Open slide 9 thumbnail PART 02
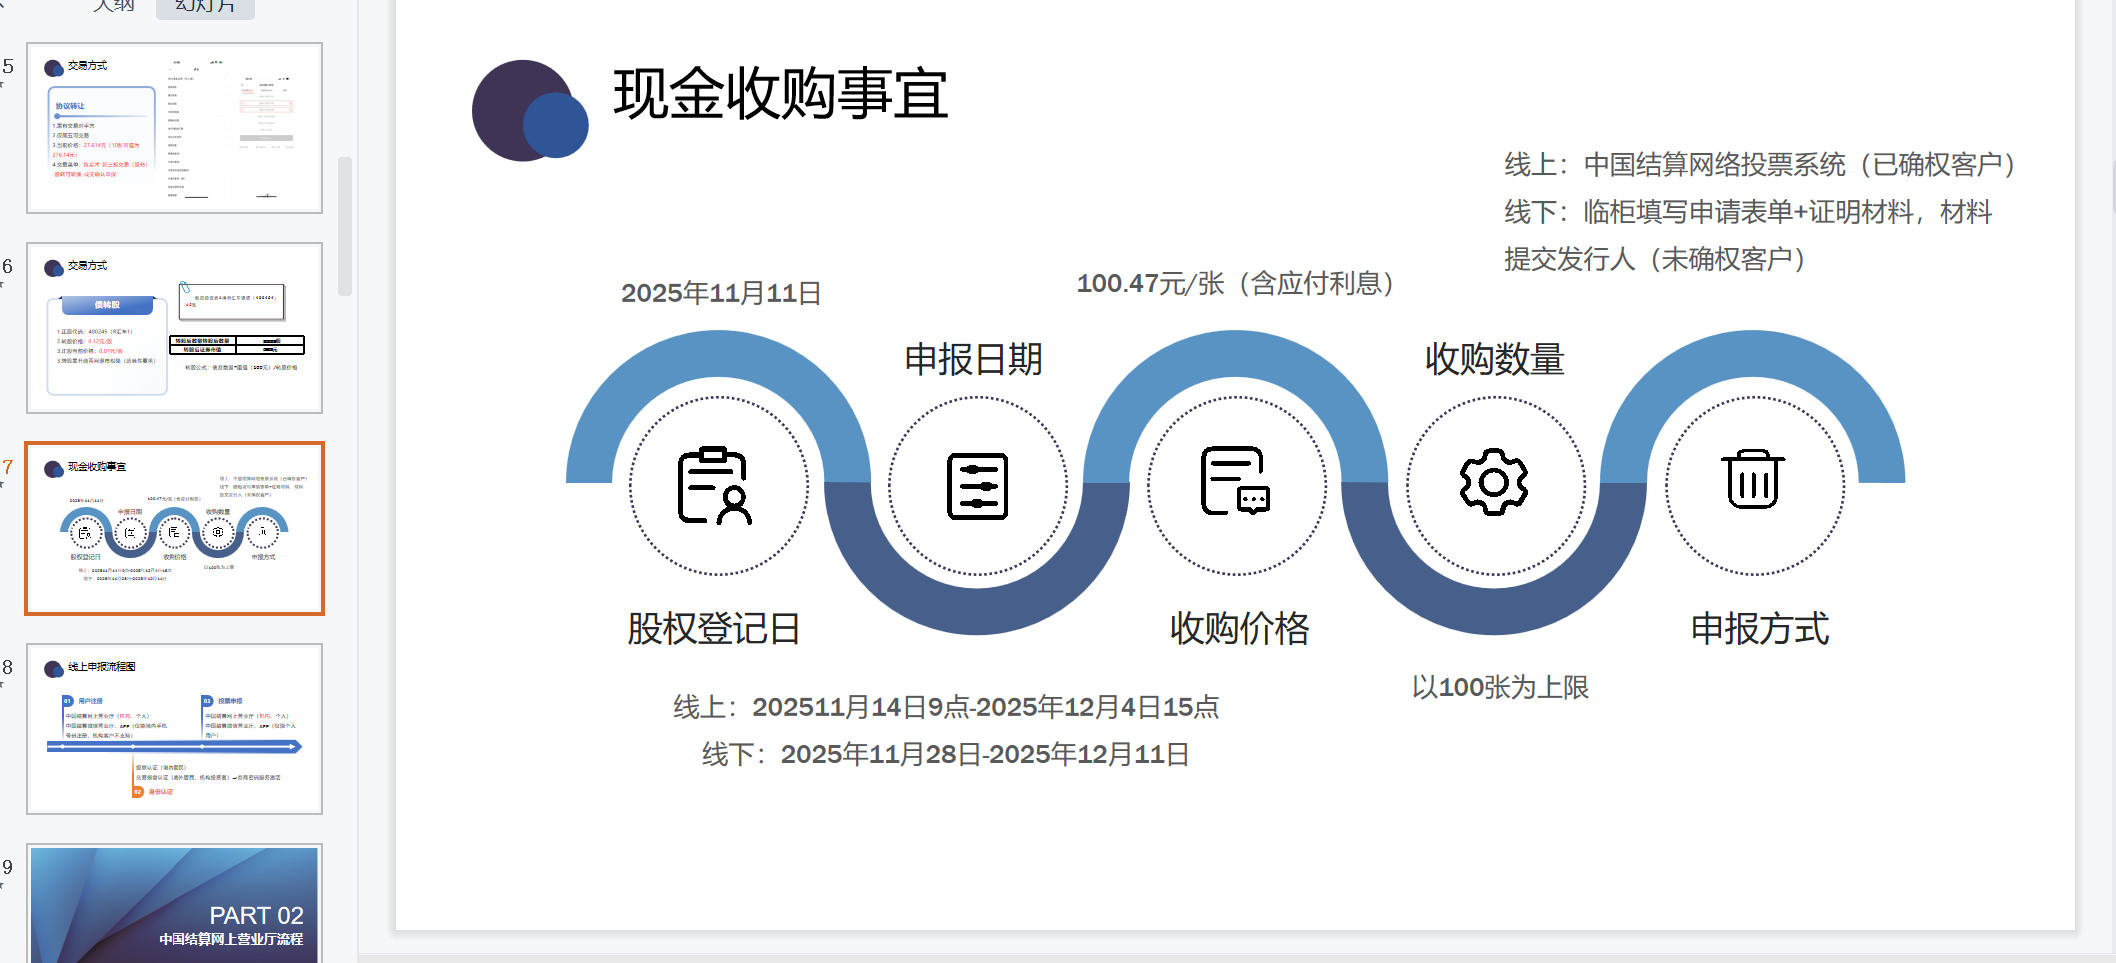The height and width of the screenshot is (963, 2116). tap(174, 904)
